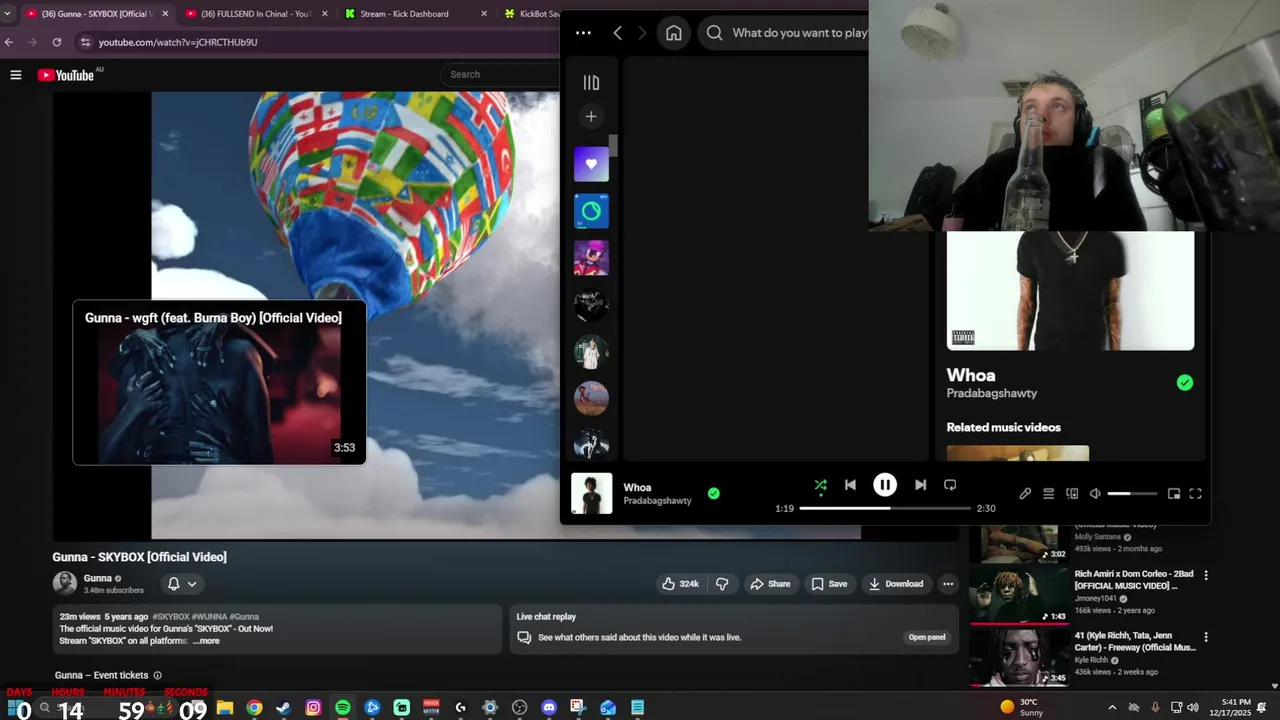Focus the Spotify 'What do you want to play' search

tap(784, 33)
